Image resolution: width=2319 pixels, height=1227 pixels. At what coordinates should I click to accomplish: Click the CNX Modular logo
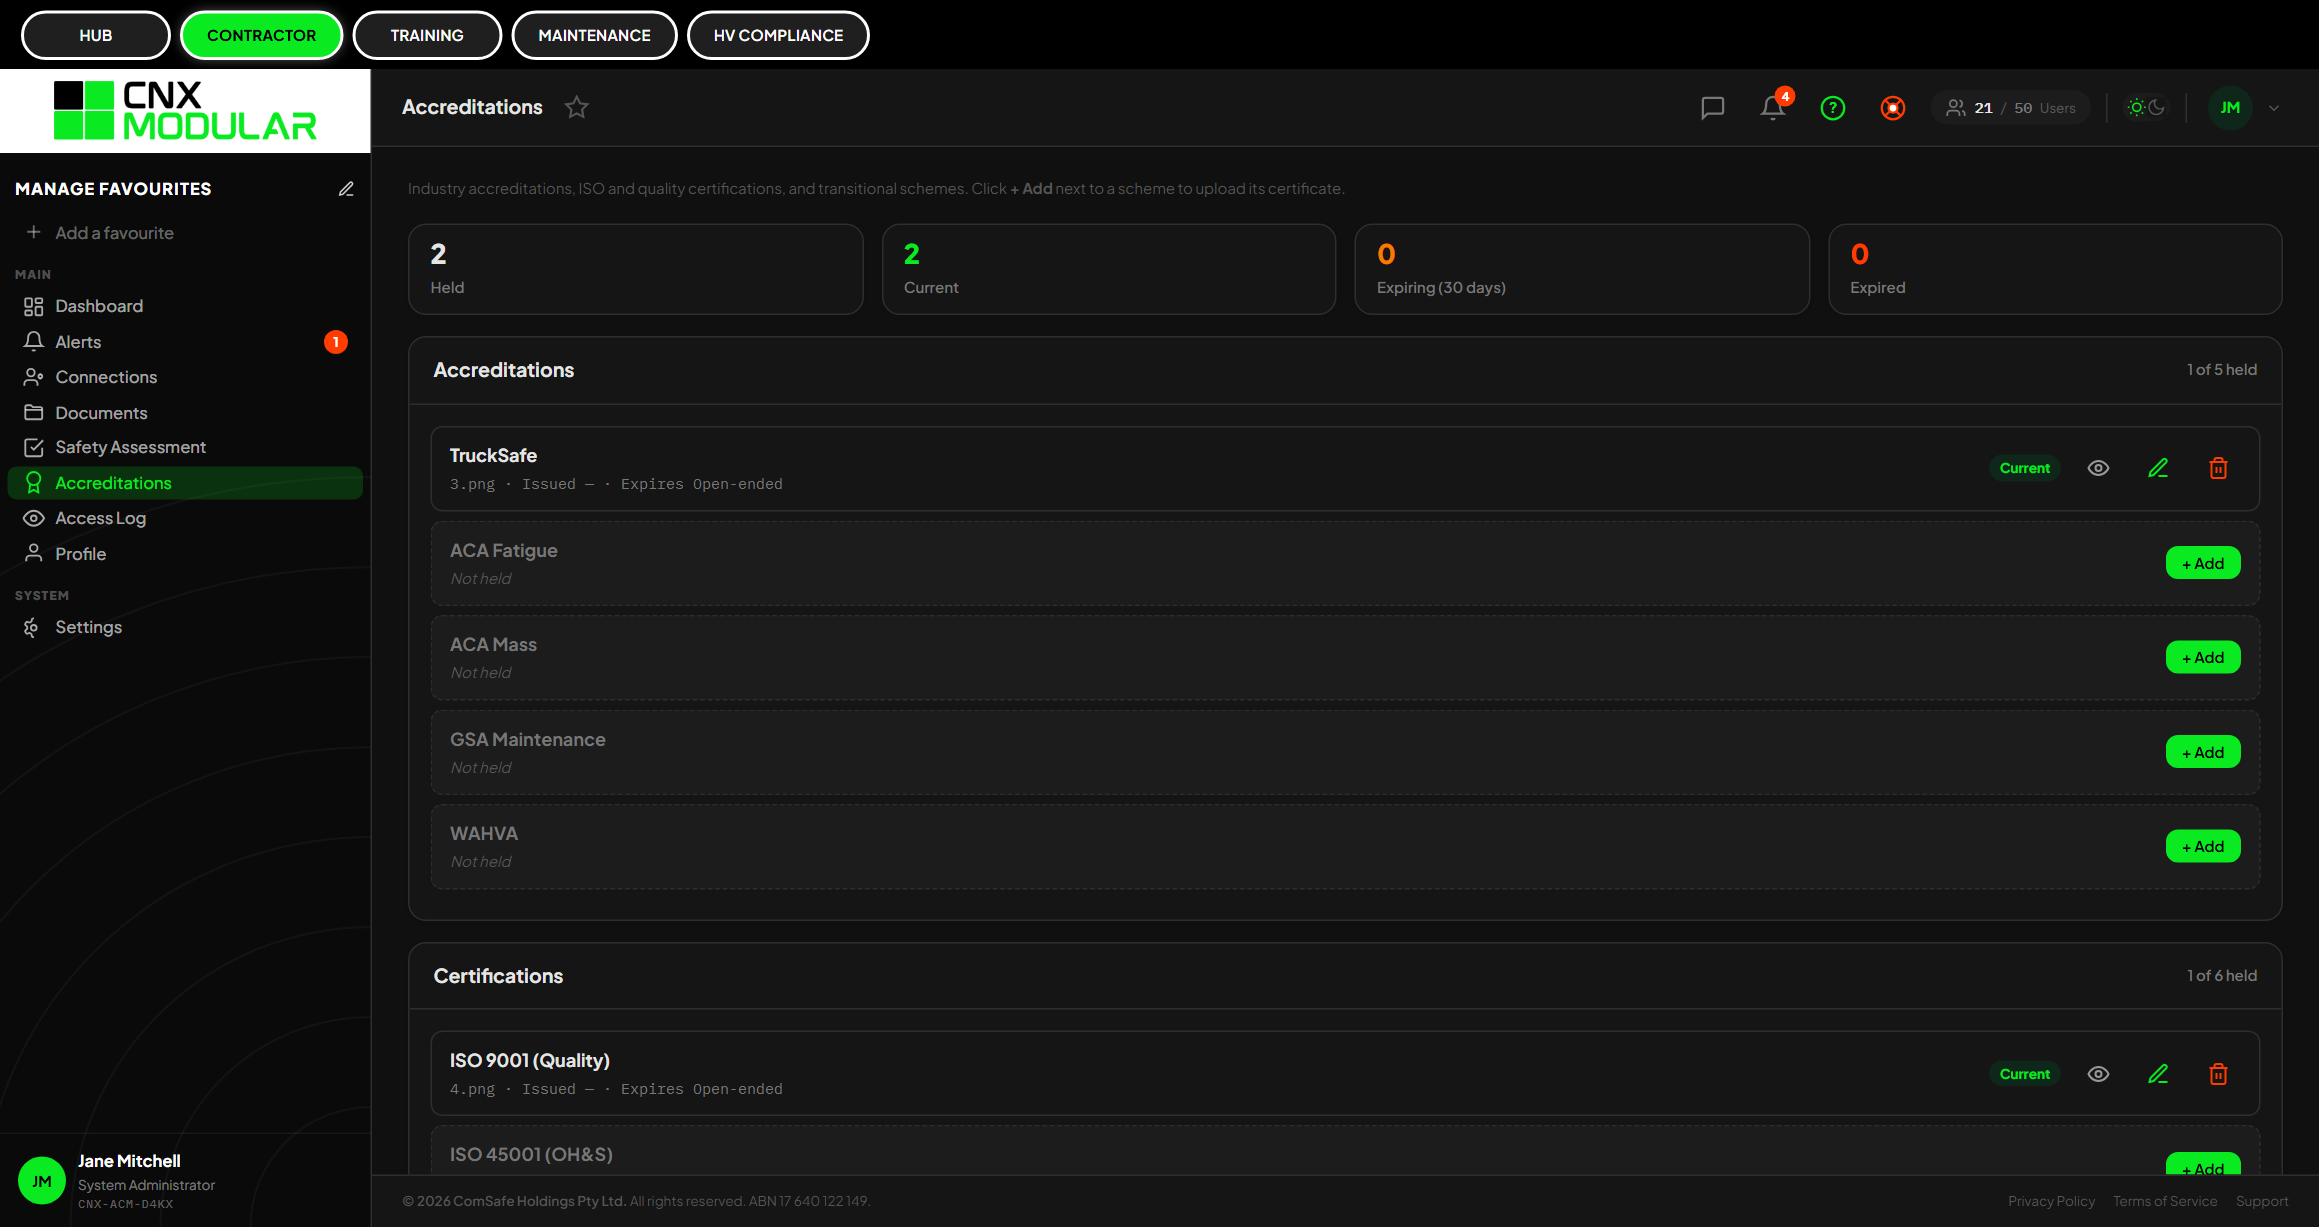coord(185,111)
